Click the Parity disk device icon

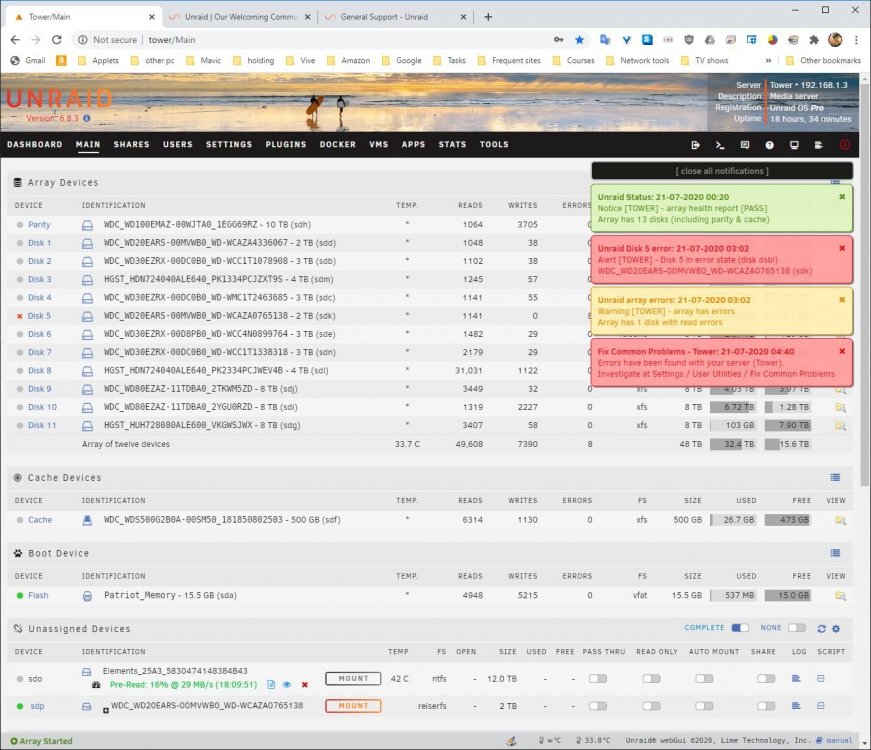[87, 225]
